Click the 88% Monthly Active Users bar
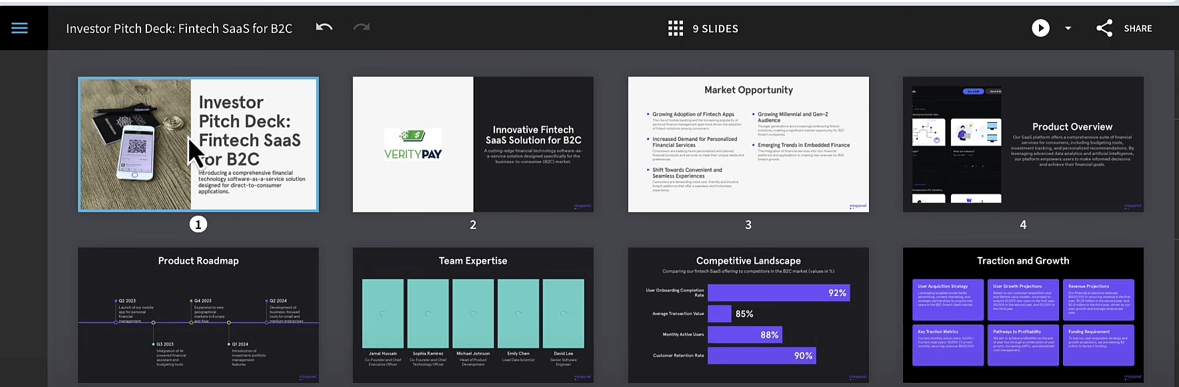 click(745, 334)
